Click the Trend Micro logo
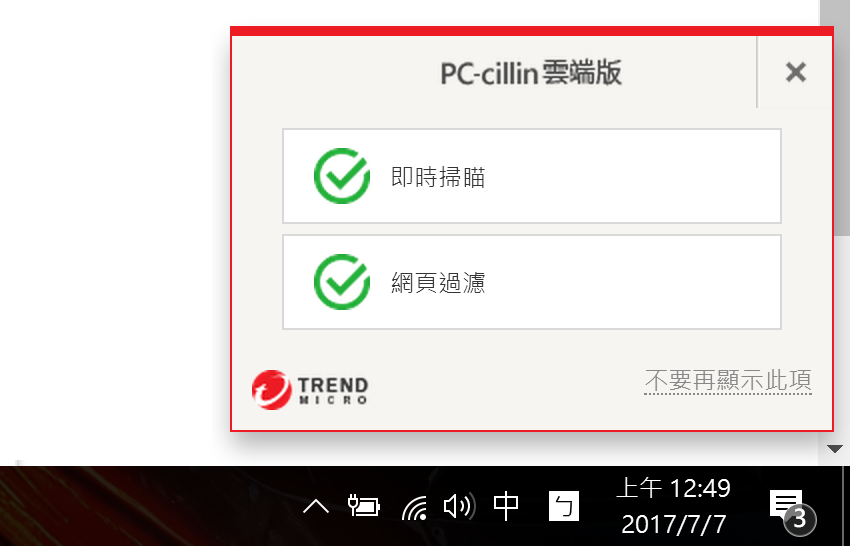This screenshot has width=850, height=546. [x=310, y=390]
